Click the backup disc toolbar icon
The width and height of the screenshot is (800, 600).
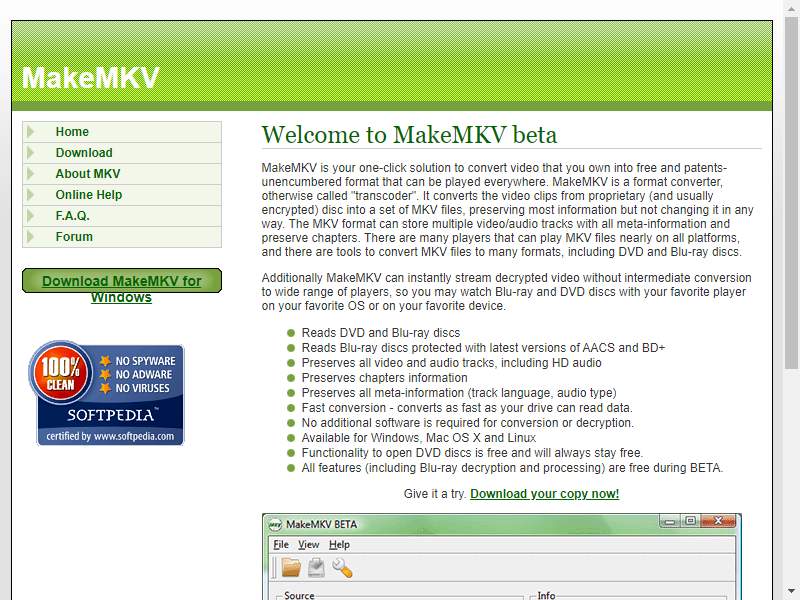(x=316, y=567)
